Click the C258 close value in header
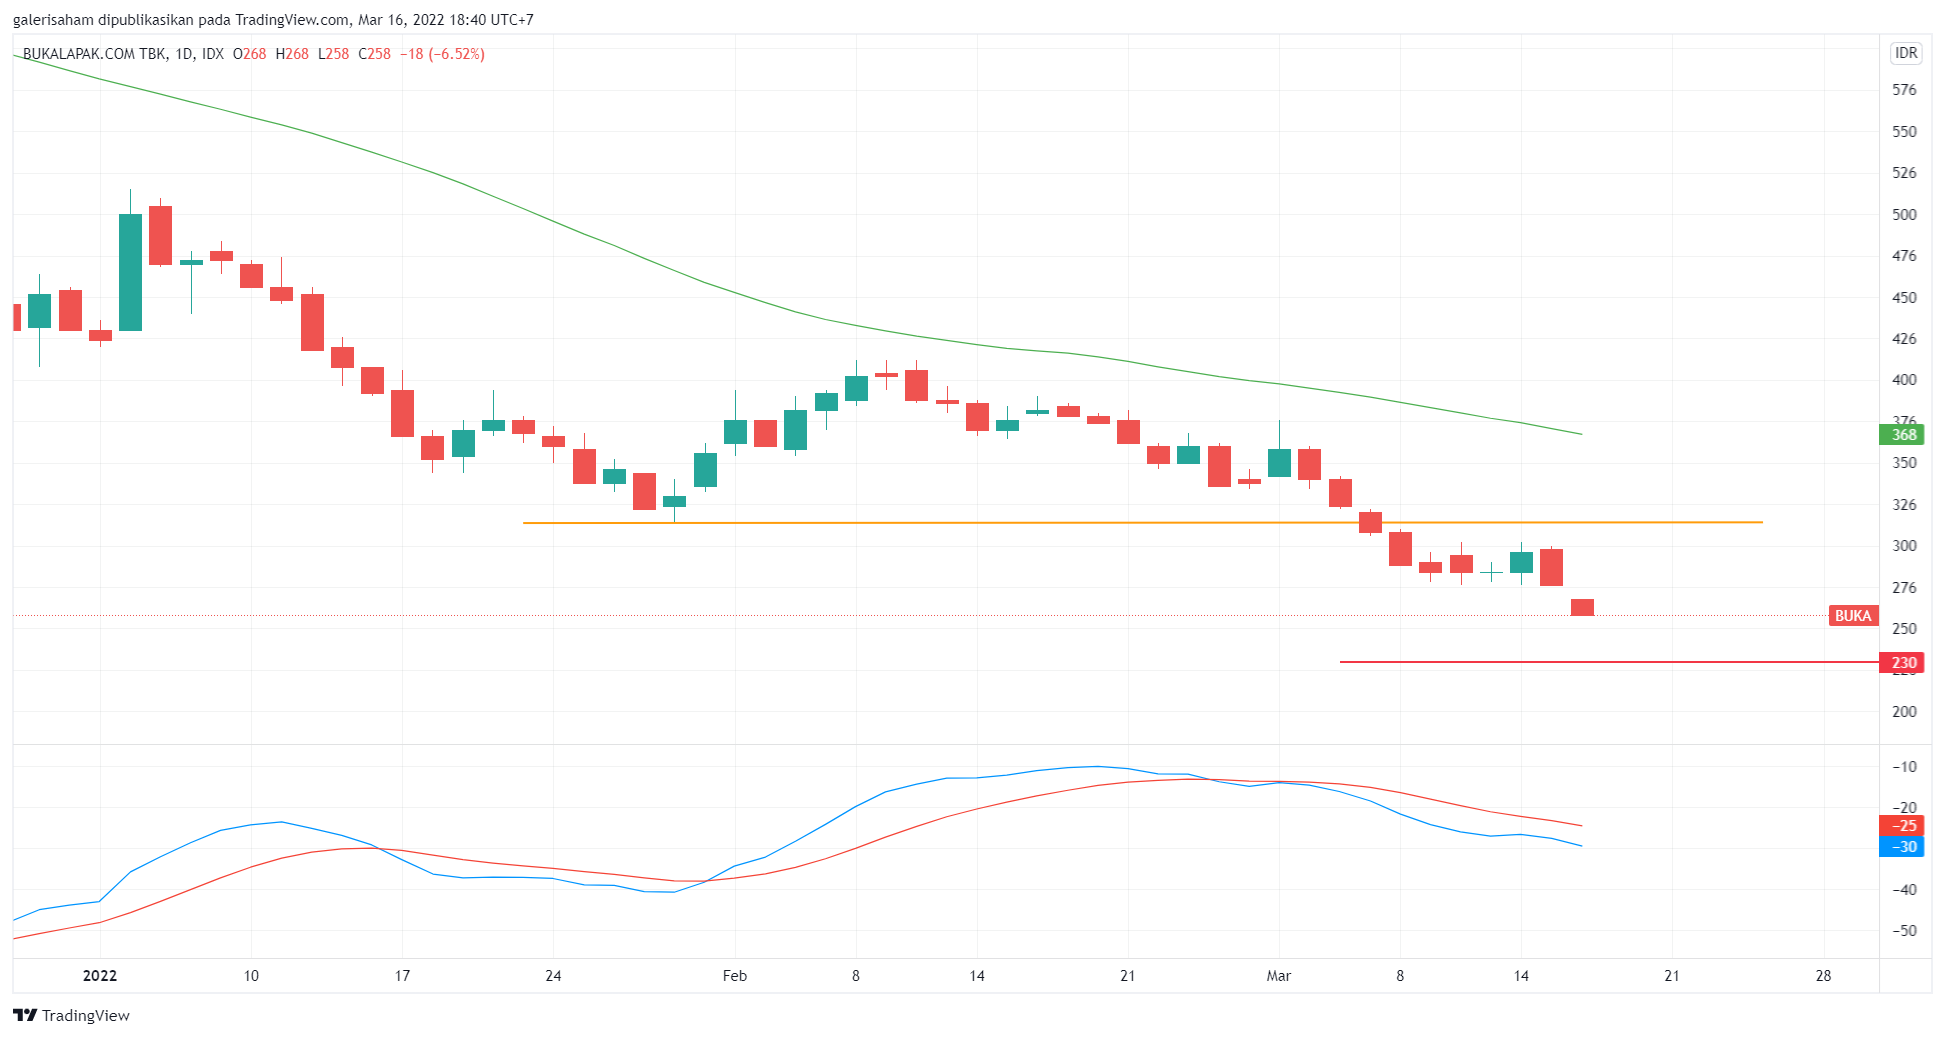Screen dimensions: 1945x1037 (375, 54)
